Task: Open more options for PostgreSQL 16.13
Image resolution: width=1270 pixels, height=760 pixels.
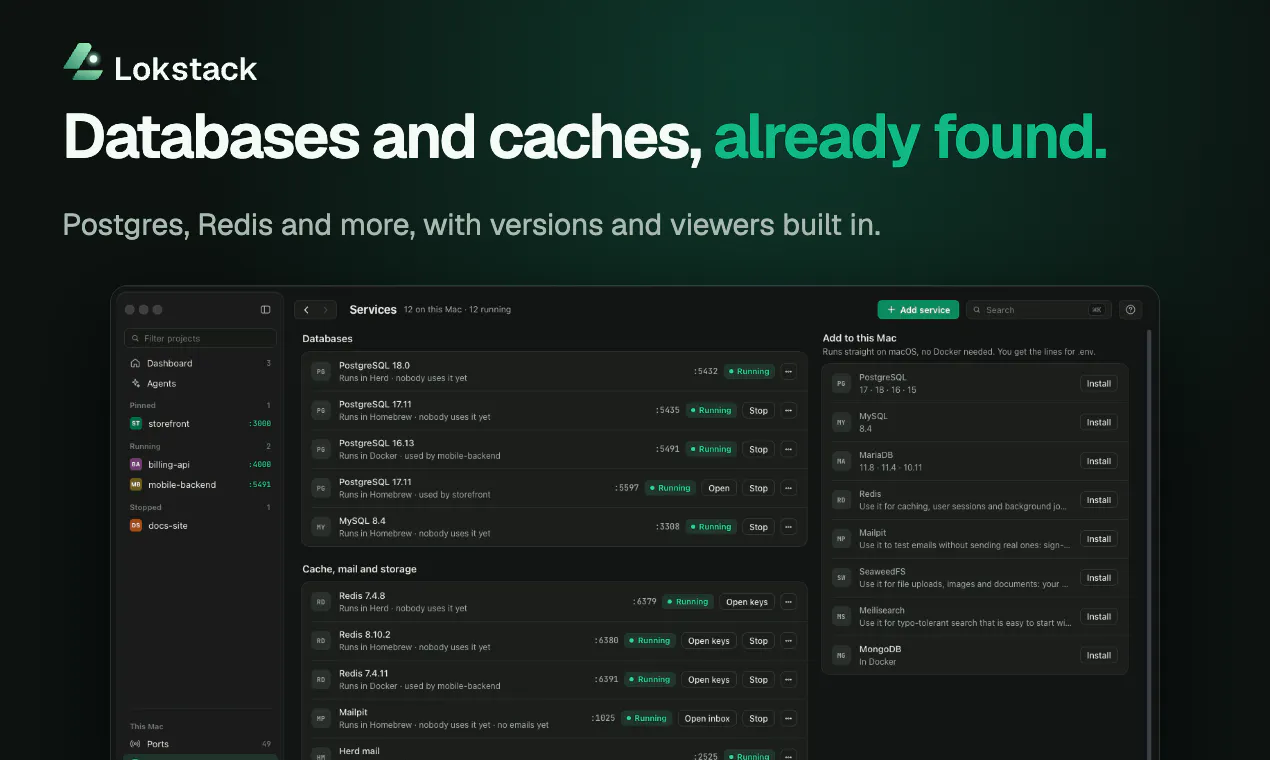Action: (x=788, y=449)
